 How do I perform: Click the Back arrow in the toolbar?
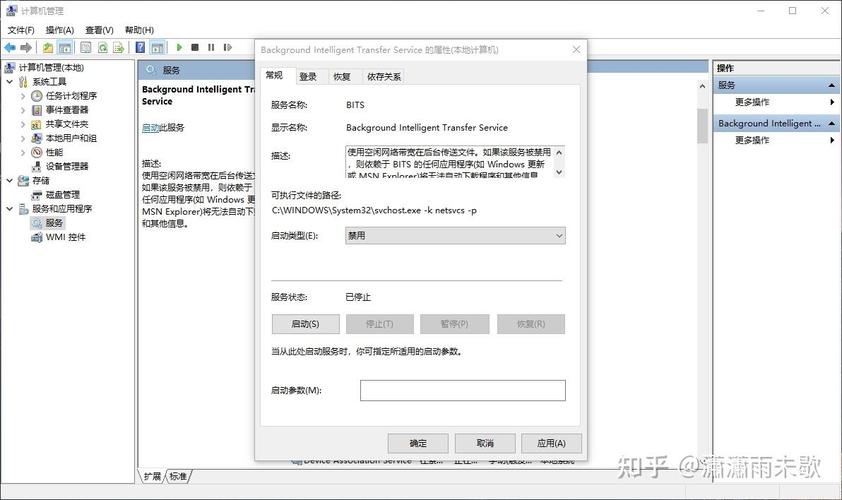click(x=10, y=48)
